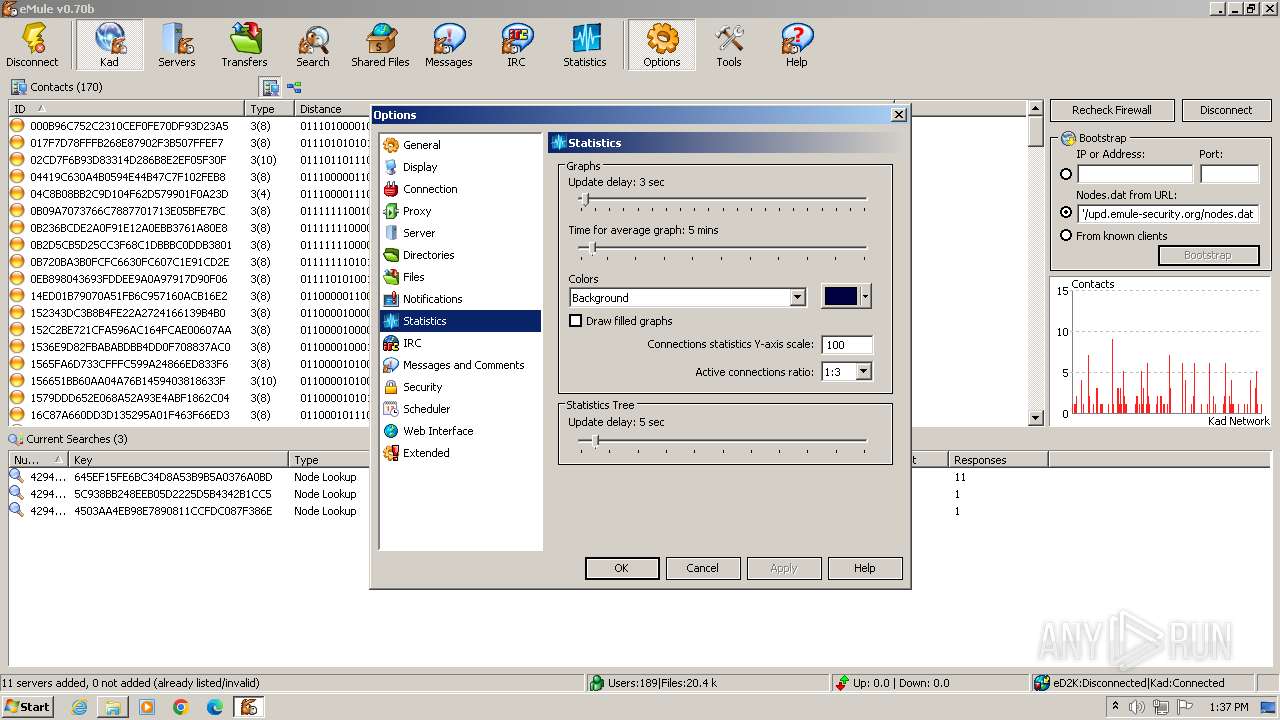Sort contacts by Type column header

pos(270,108)
